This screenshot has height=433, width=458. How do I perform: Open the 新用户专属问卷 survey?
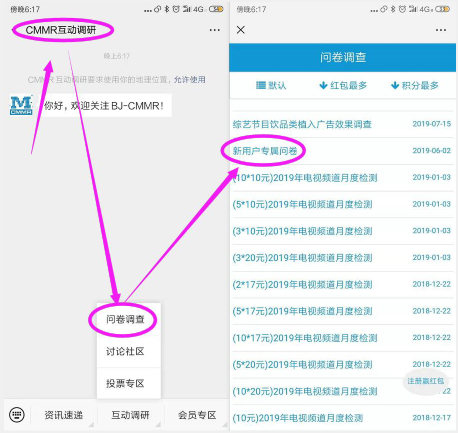pyautogui.click(x=343, y=151)
